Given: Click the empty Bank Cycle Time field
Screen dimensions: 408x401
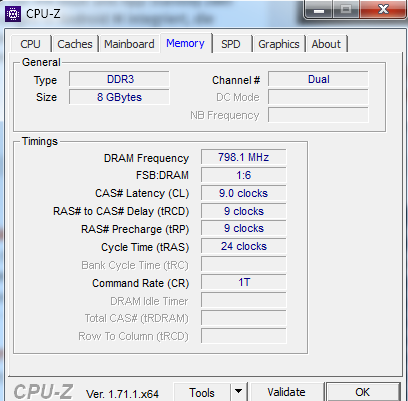Looking at the screenshot, I should click(x=243, y=264).
